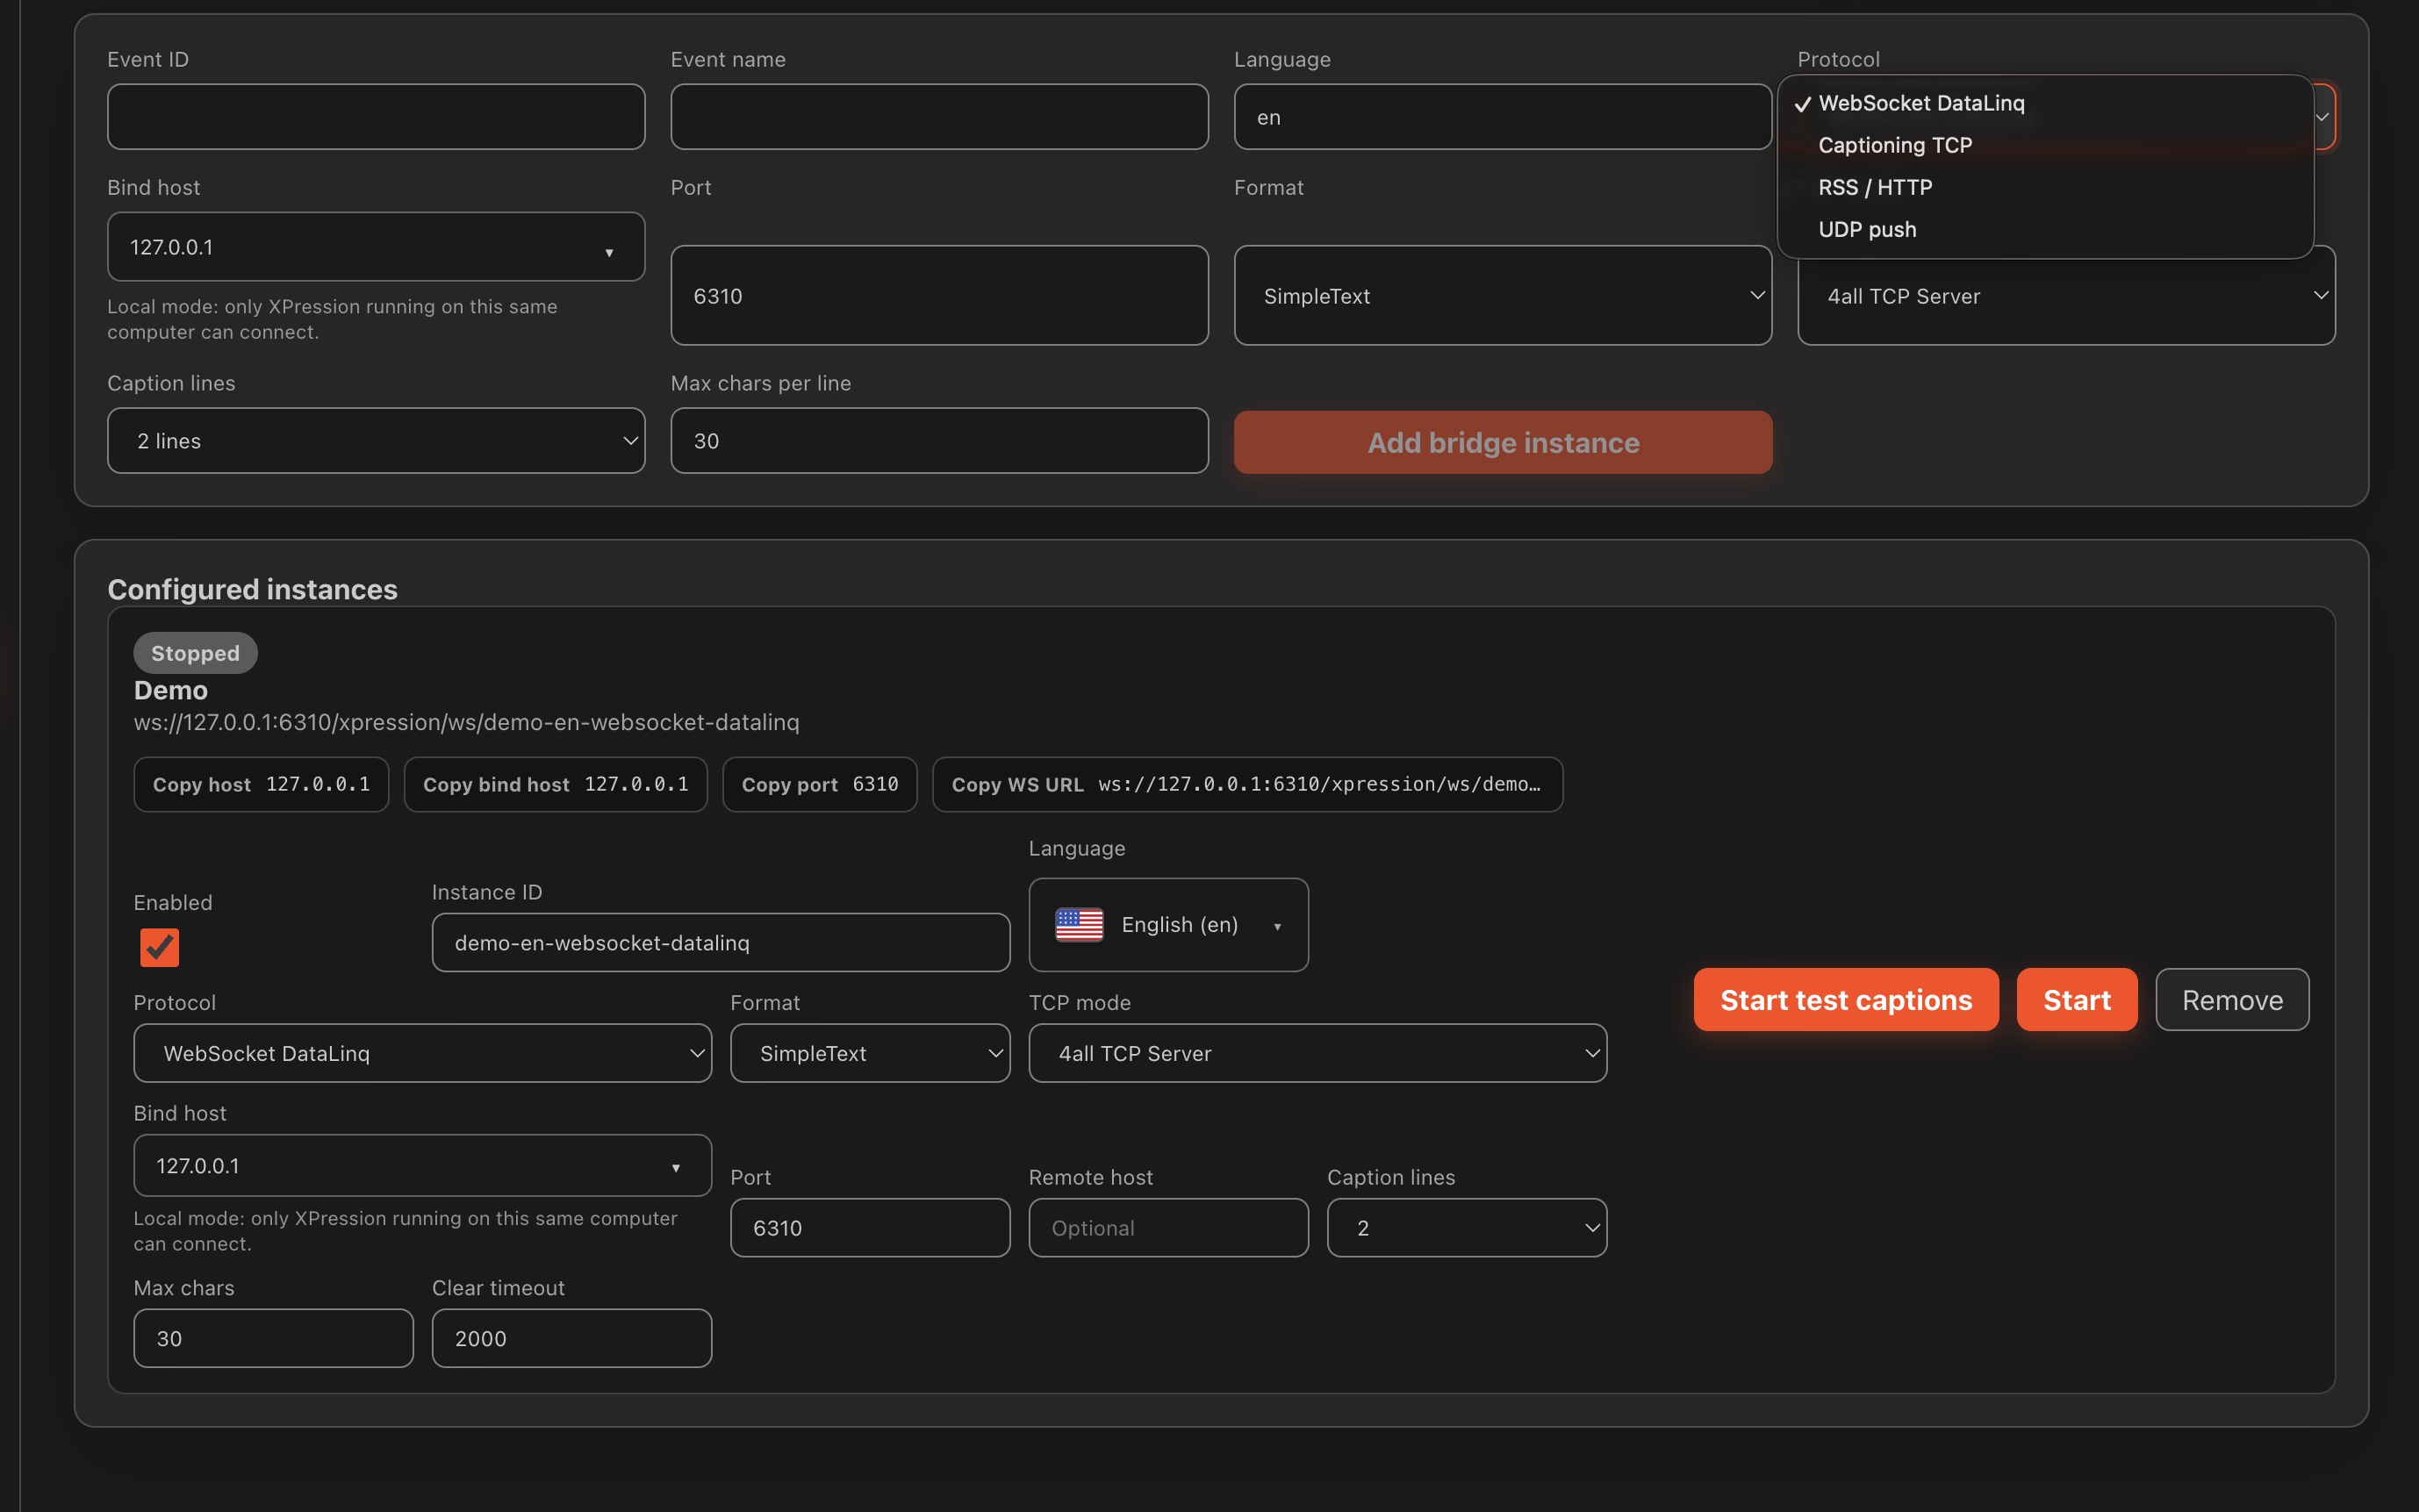Screen dimensions: 2419x1512
Task: Open the English (en) language dropdown
Action: 1168,925
